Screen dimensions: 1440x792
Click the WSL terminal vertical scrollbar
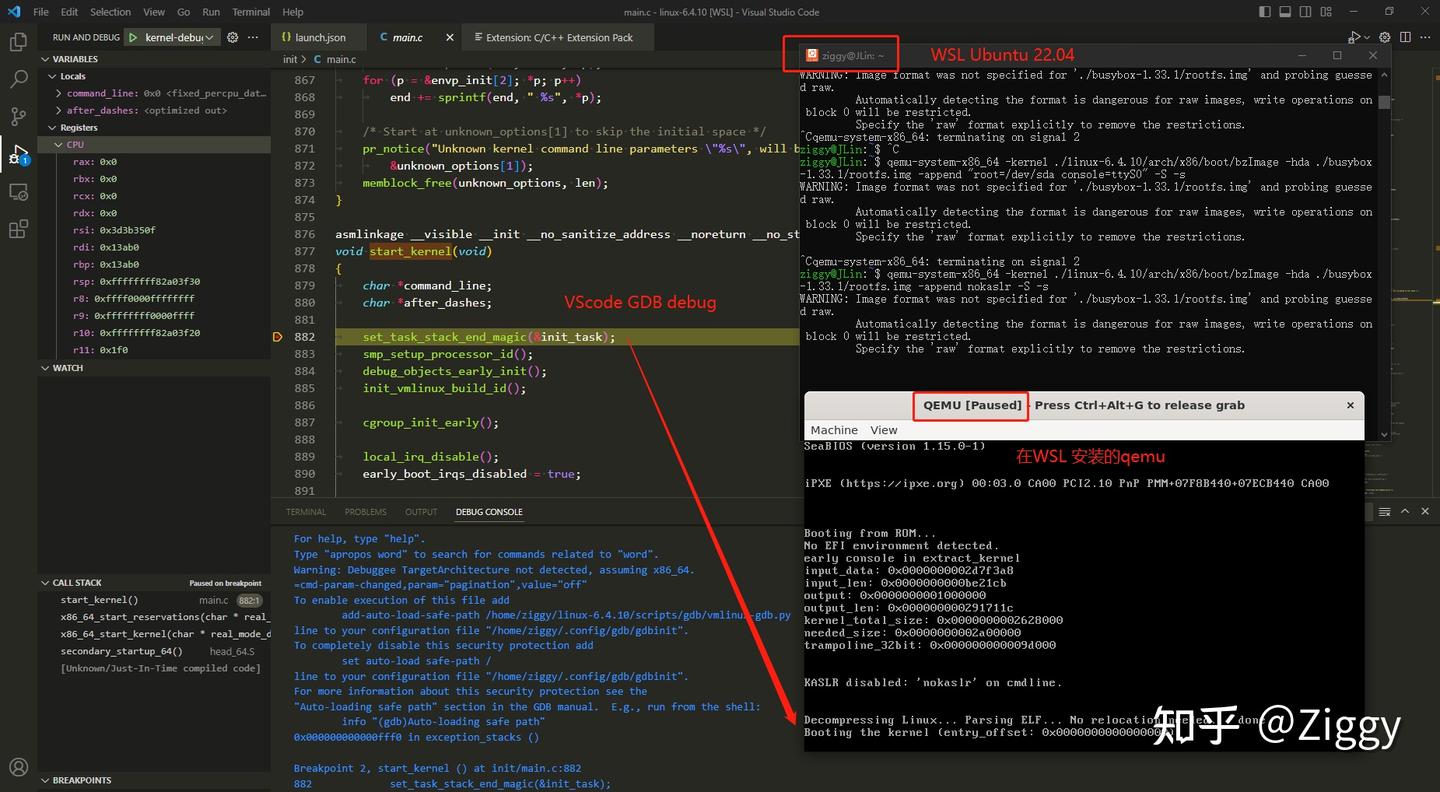[1384, 102]
